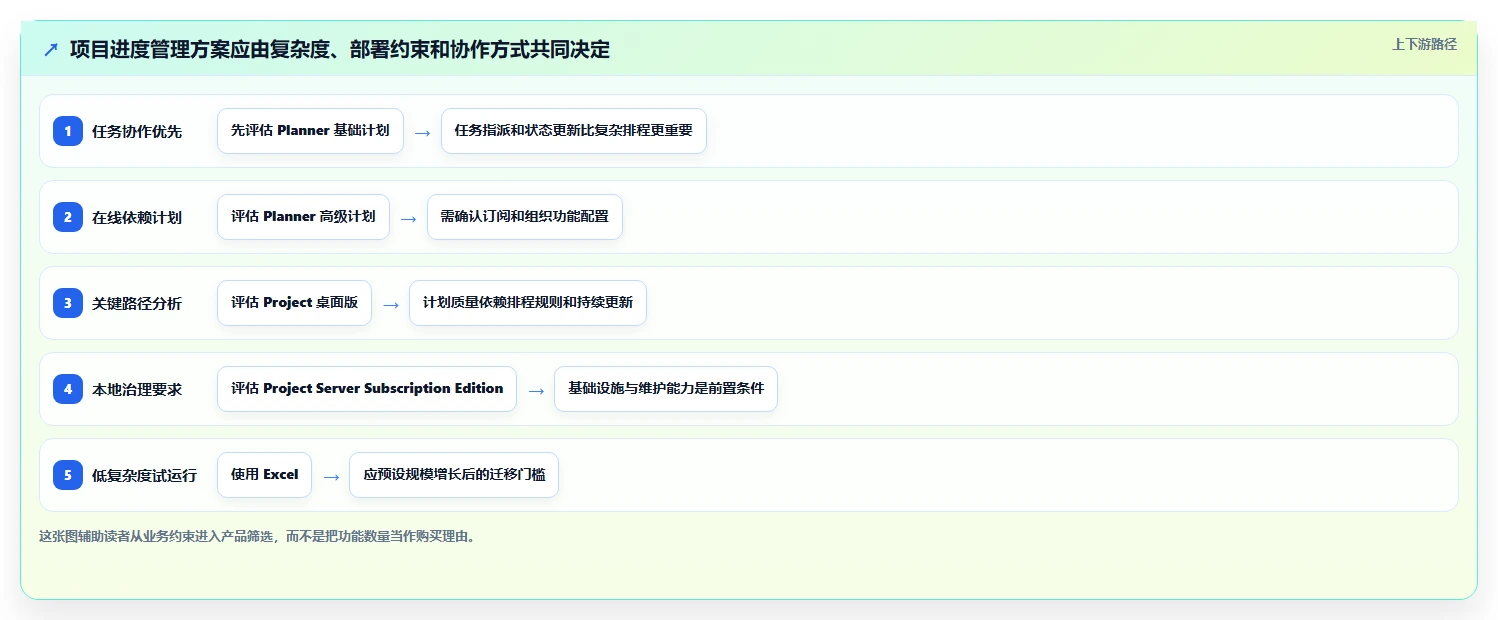Click the arrow after 使用 Excel

click(331, 476)
